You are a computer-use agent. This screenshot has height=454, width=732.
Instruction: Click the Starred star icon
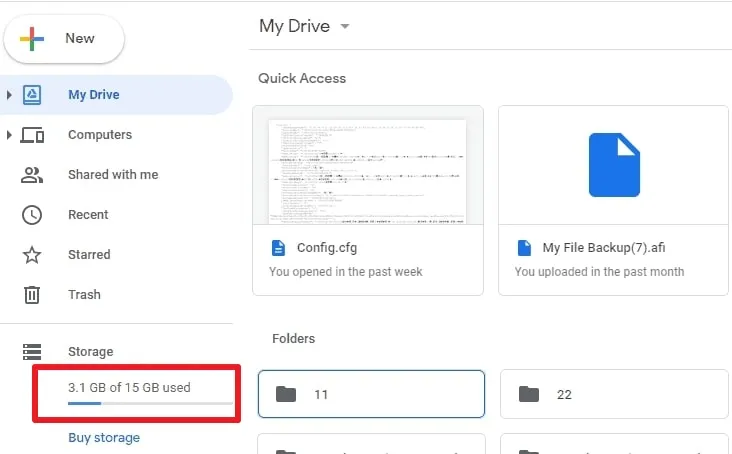click(32, 255)
